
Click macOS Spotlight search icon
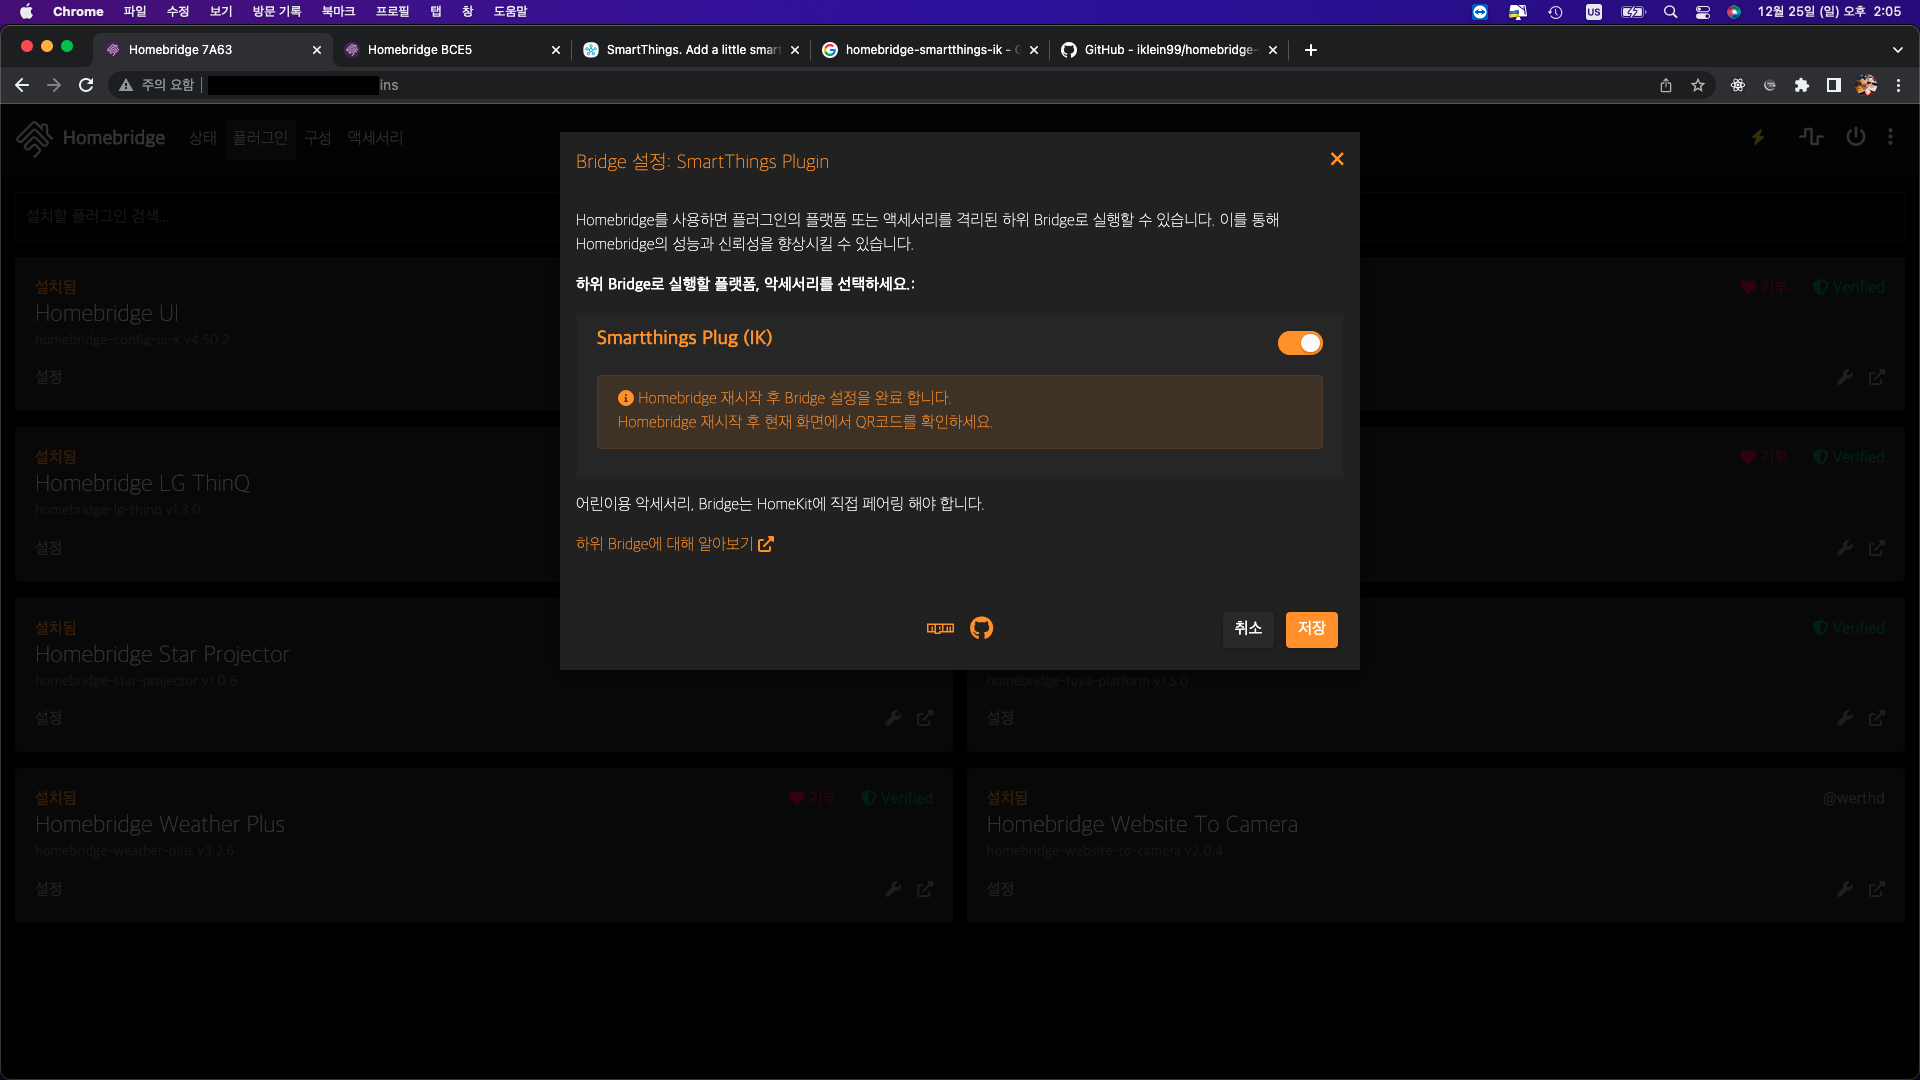[1670, 12]
